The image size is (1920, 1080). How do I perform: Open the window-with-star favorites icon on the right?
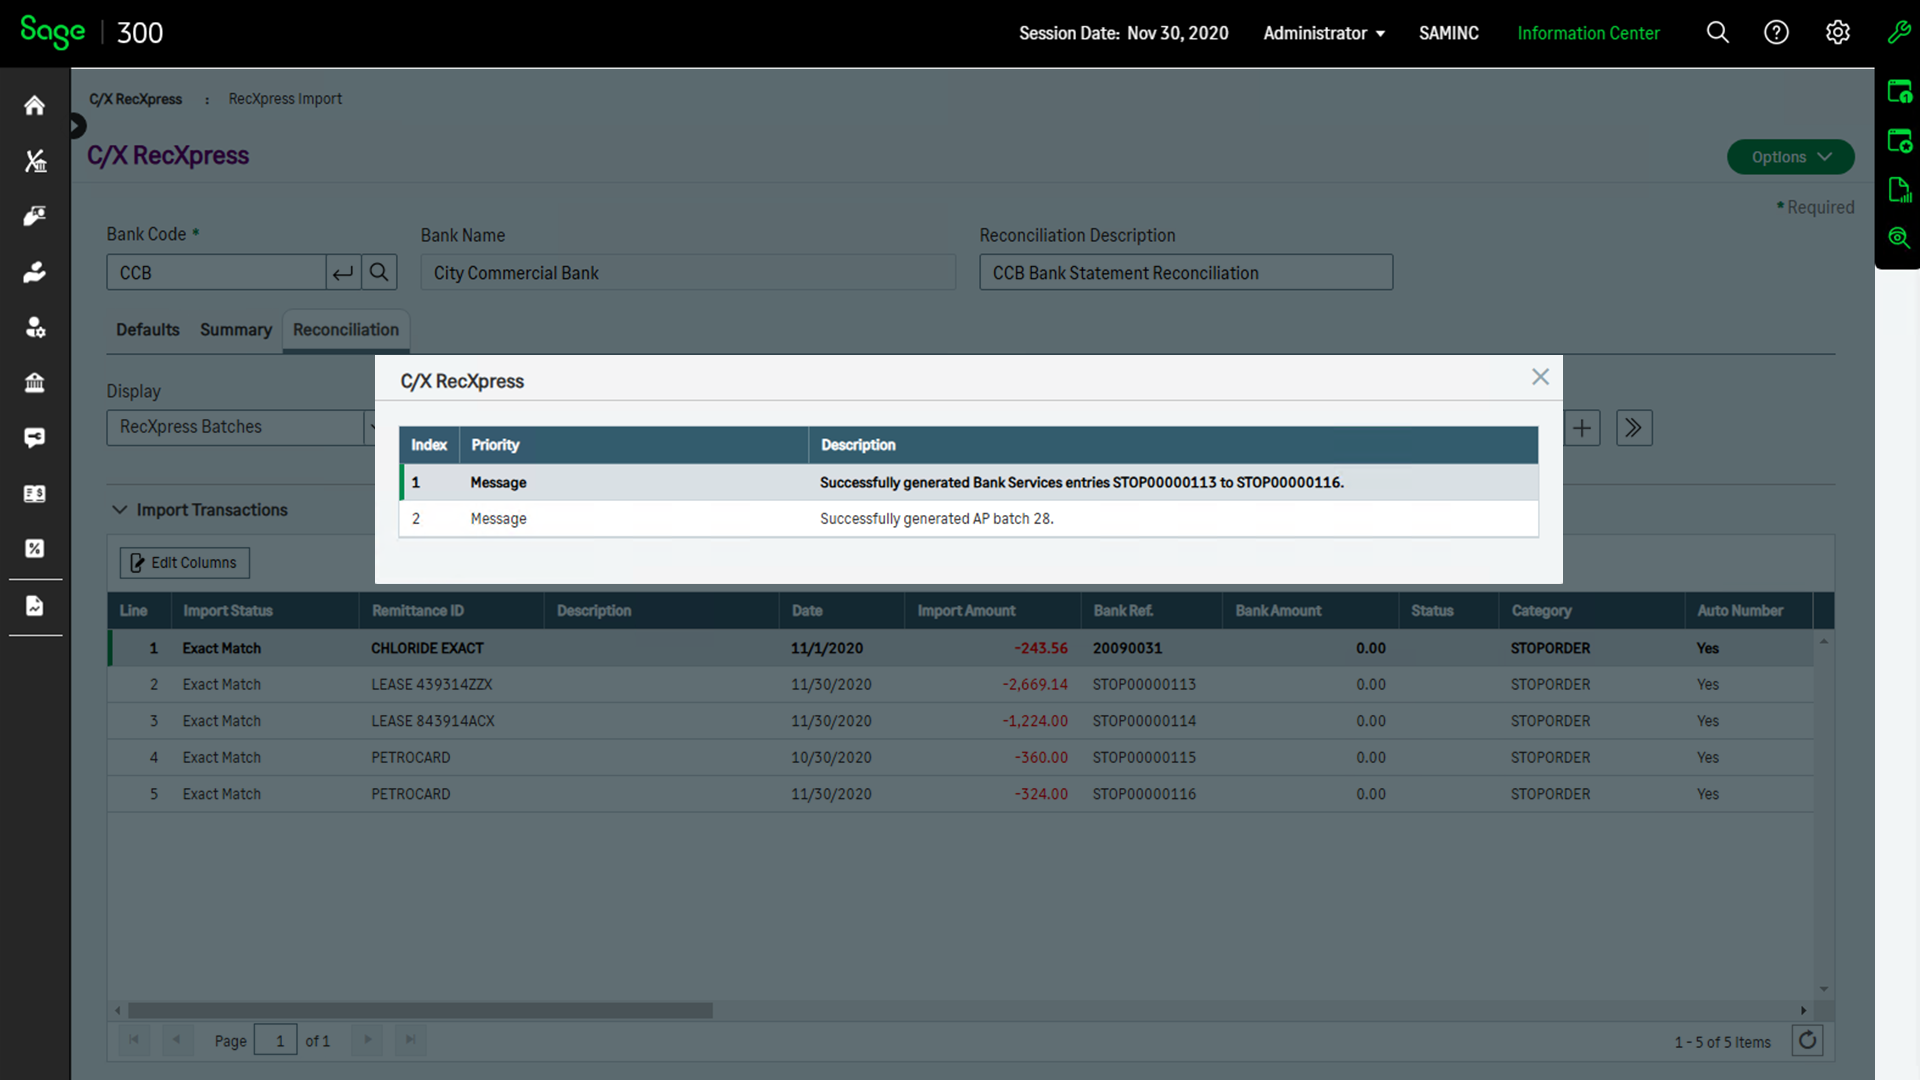[x=1899, y=140]
